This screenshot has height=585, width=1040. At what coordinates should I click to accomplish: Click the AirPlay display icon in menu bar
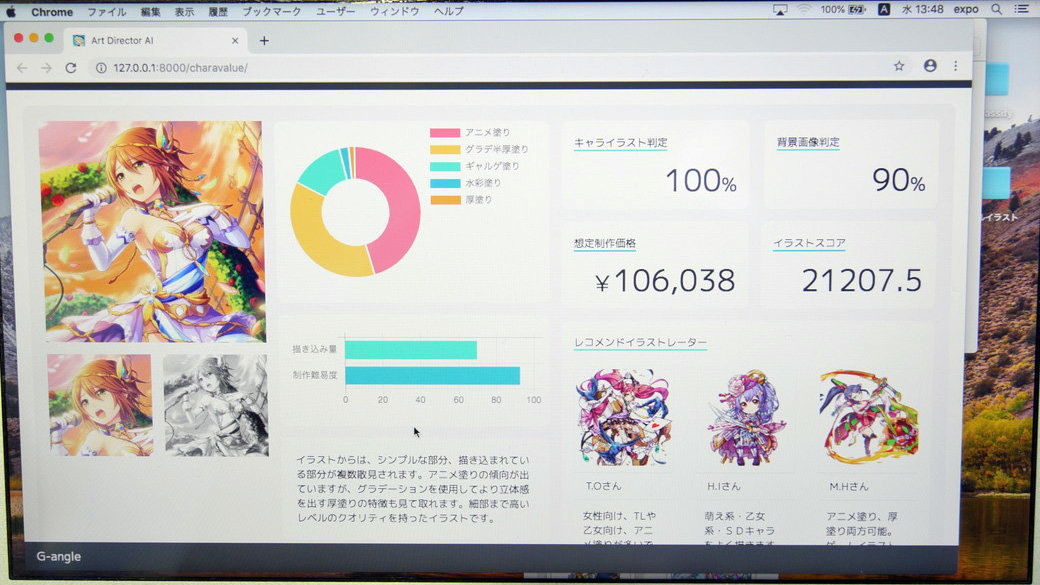pyautogui.click(x=780, y=10)
